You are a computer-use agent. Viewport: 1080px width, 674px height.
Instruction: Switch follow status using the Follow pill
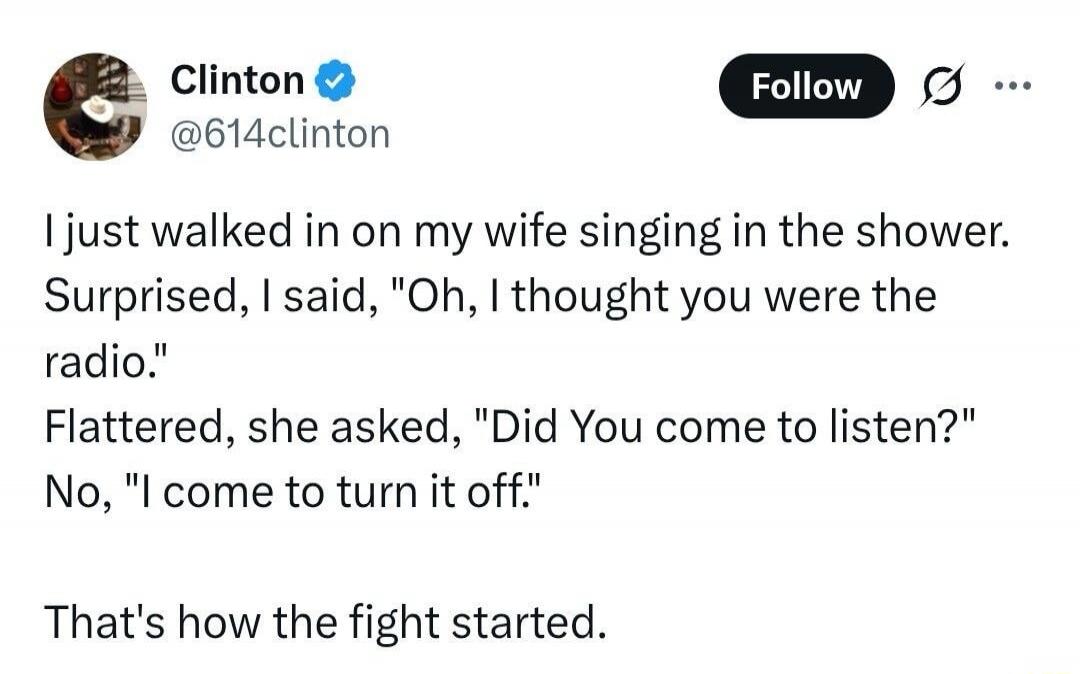pos(806,86)
